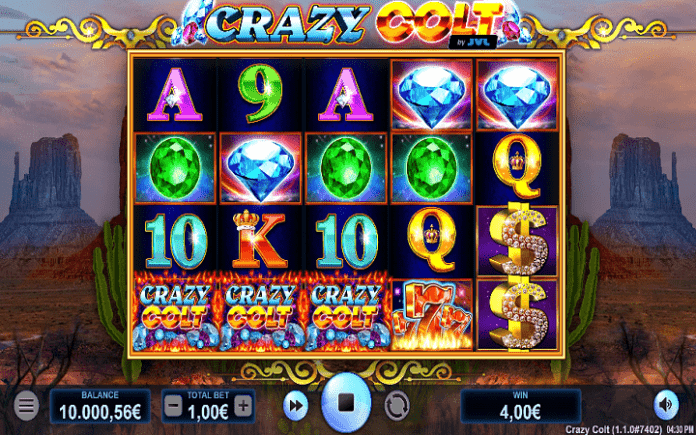Stop the reels with center button
This screenshot has height=435, width=696.
pyautogui.click(x=346, y=403)
